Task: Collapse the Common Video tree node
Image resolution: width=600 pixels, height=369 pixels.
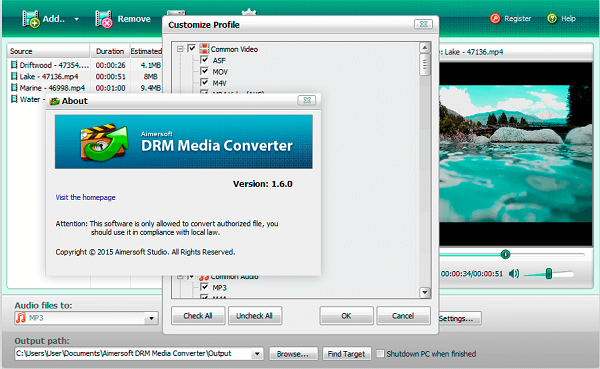Action: (x=180, y=49)
